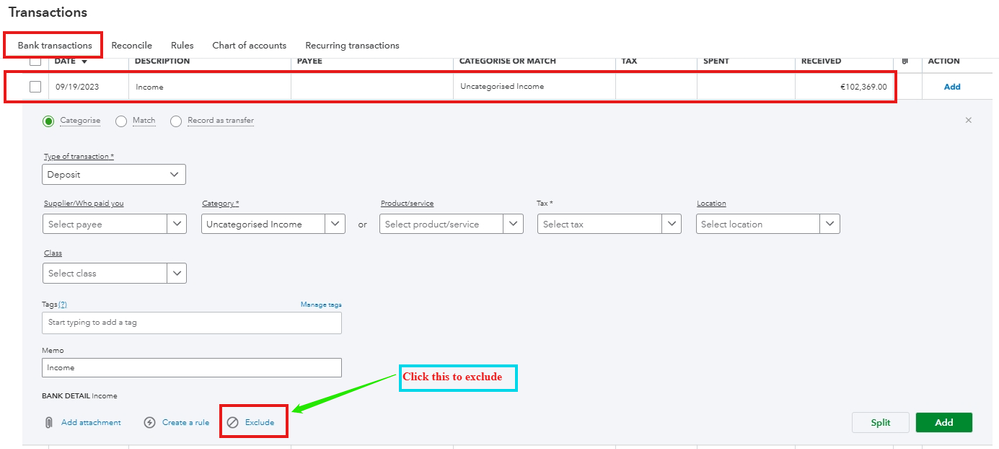Click the Exclude circle-slash icon
Screen dimensions: 999x449
click(233, 422)
